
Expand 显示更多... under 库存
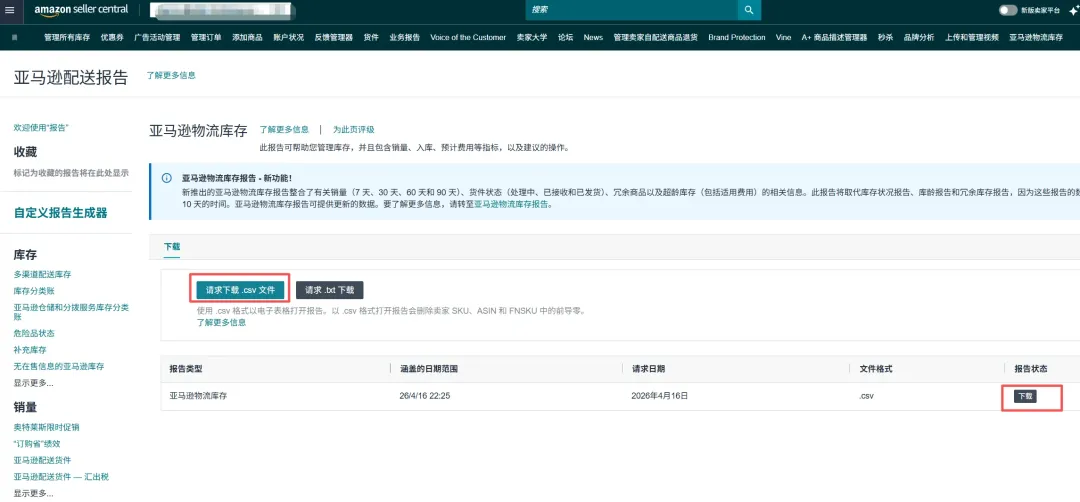(34, 383)
